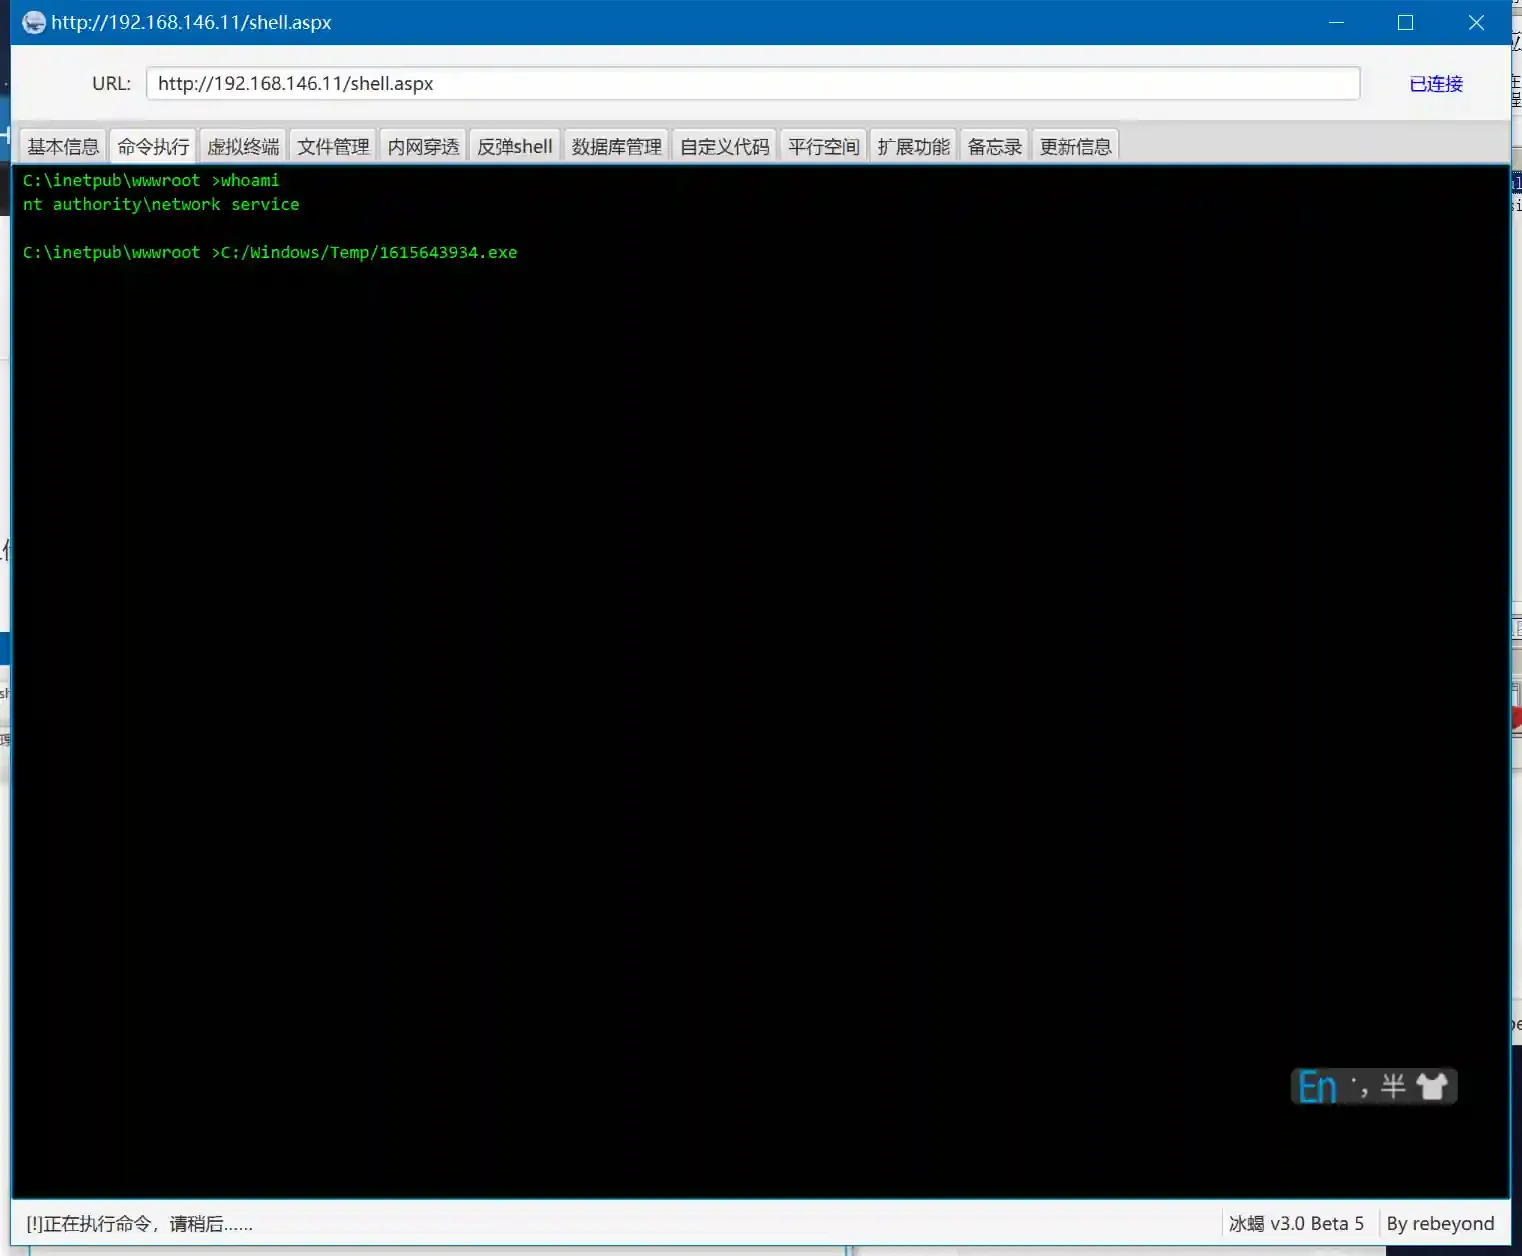
Task: Click the Behinder app icon in title bar
Action: point(34,22)
